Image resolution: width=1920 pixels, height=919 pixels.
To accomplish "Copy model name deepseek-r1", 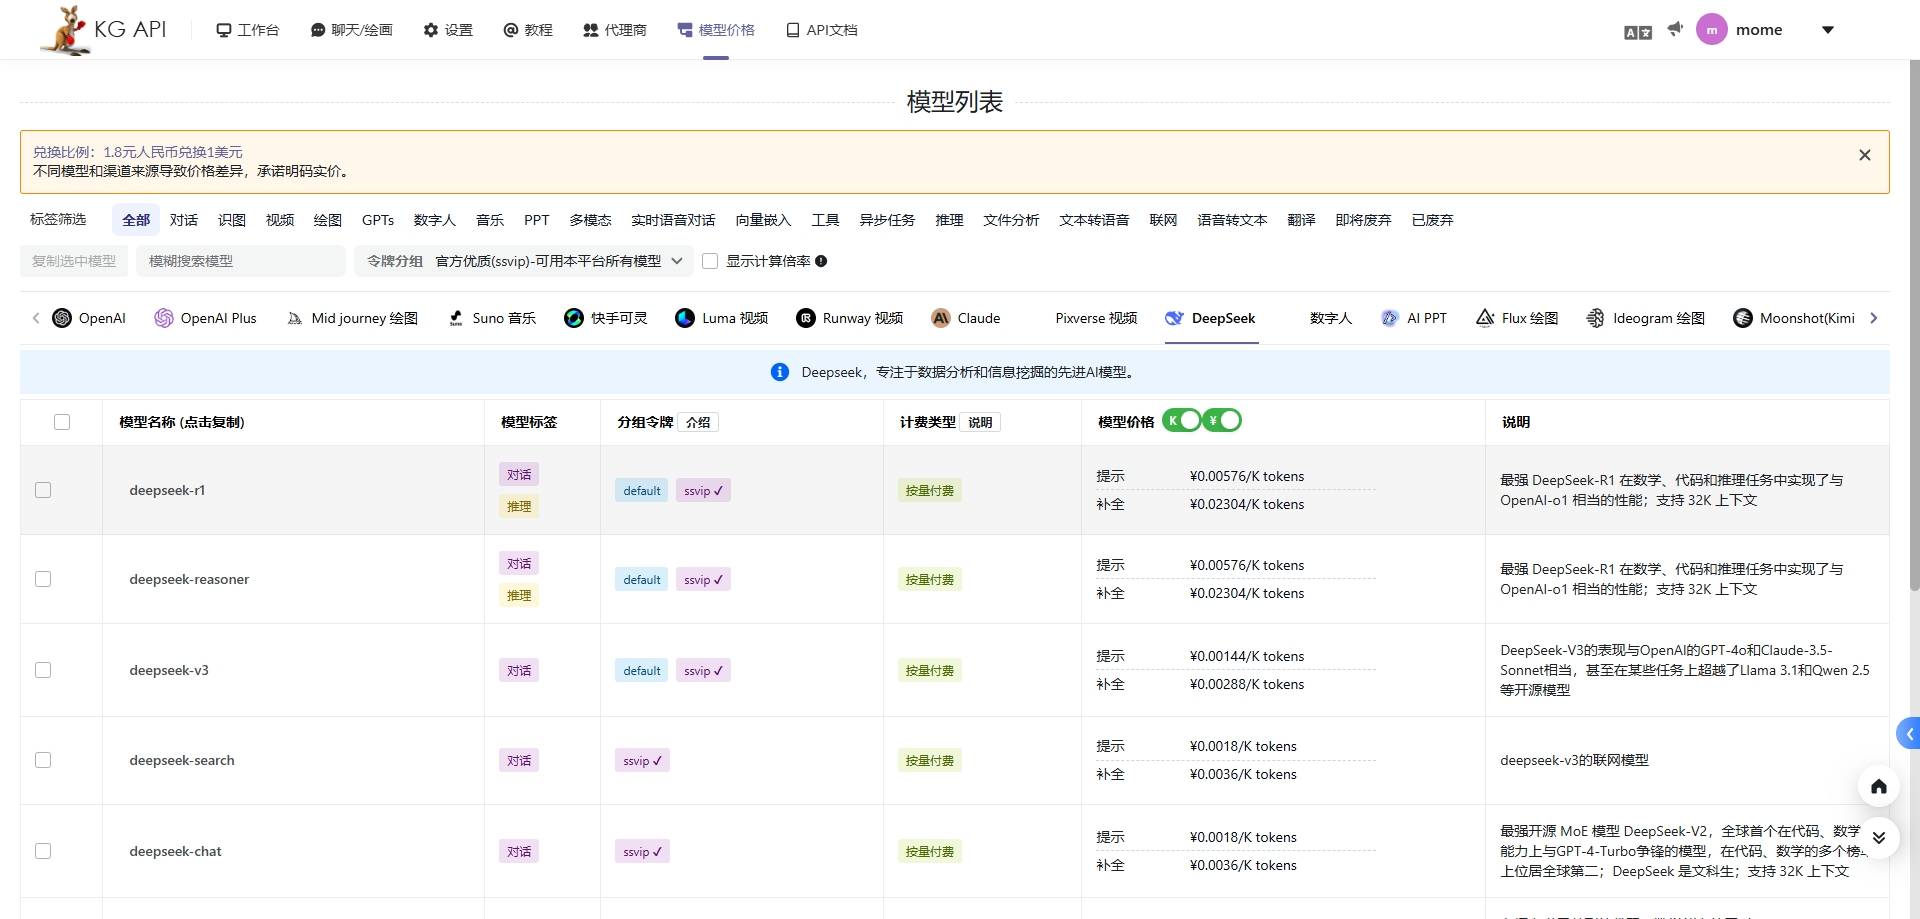I will (x=167, y=490).
